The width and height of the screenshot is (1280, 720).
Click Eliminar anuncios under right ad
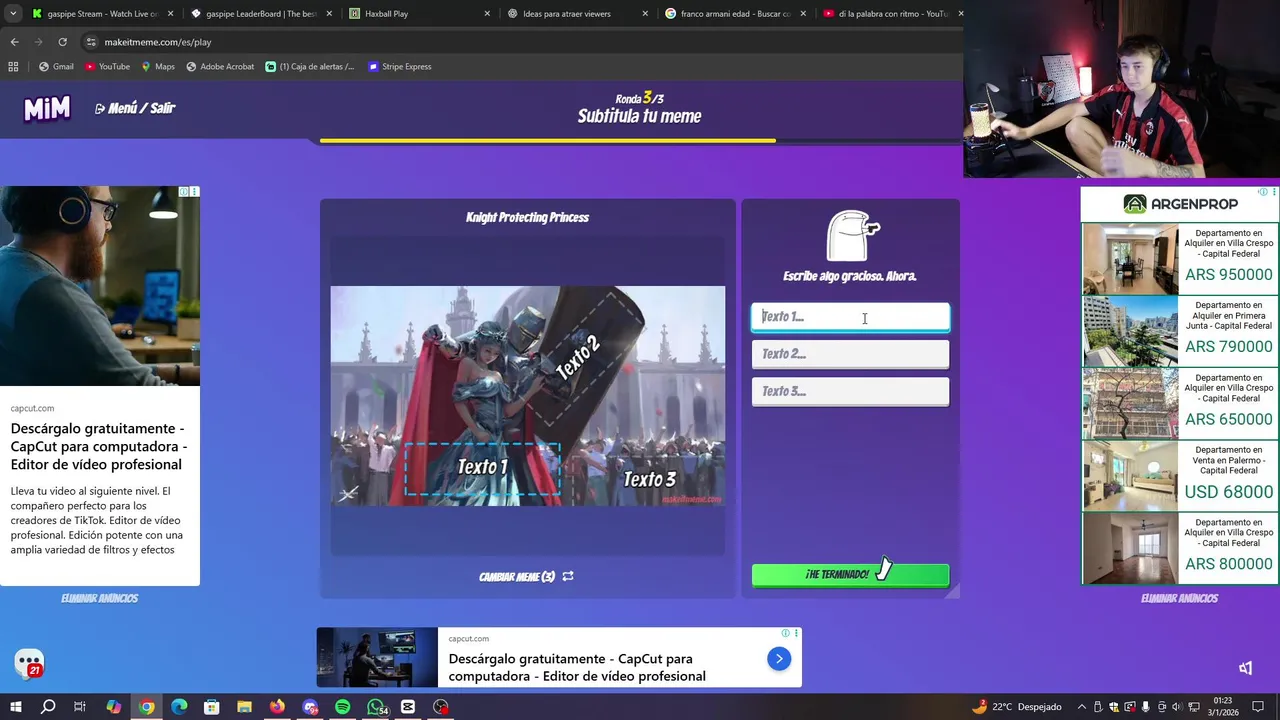[x=1179, y=598]
